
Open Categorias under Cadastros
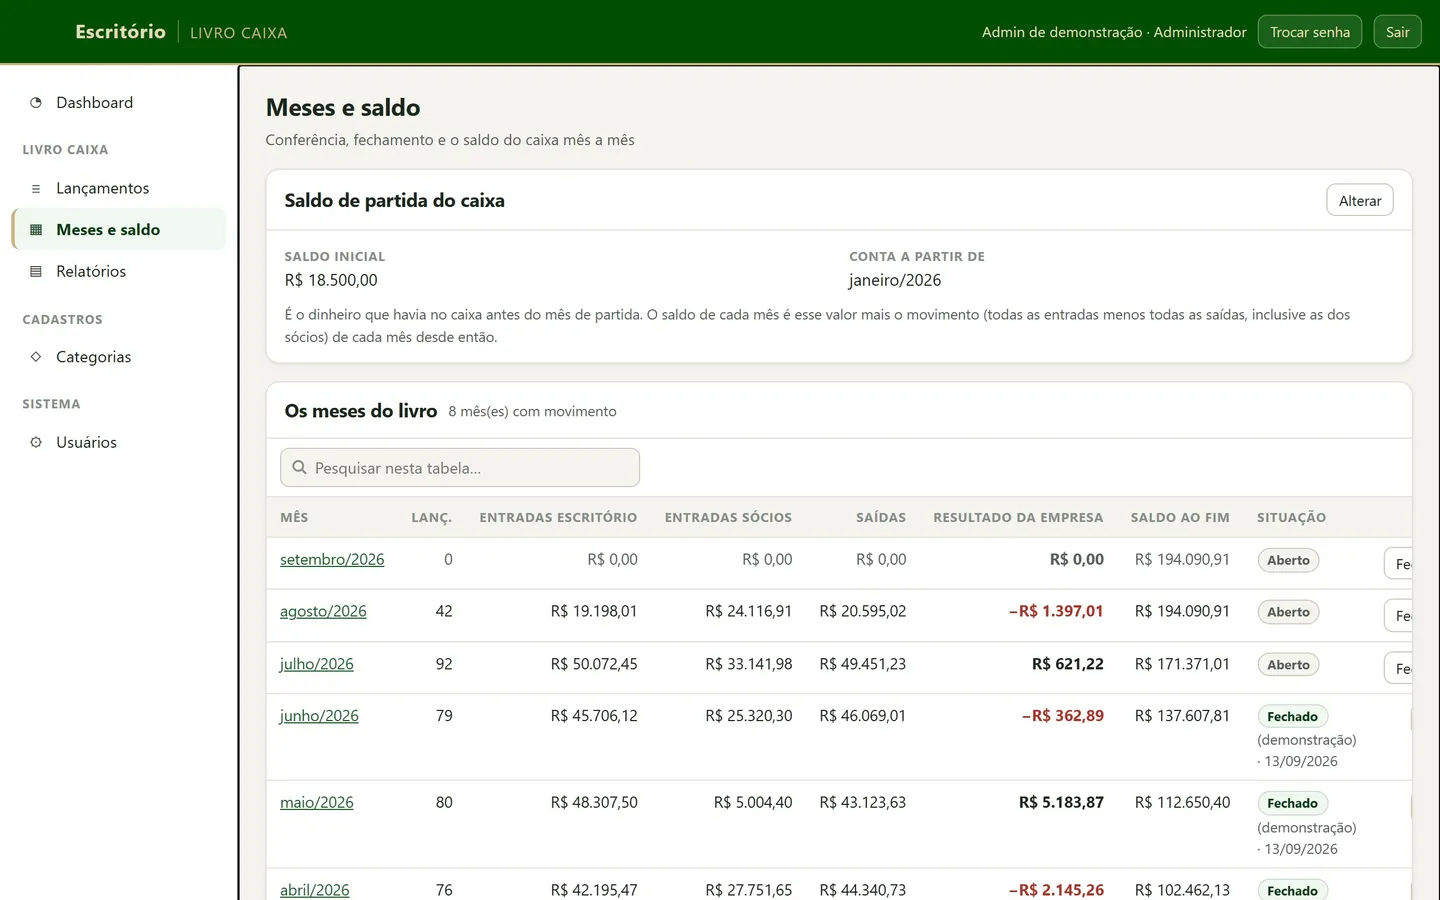click(118, 357)
